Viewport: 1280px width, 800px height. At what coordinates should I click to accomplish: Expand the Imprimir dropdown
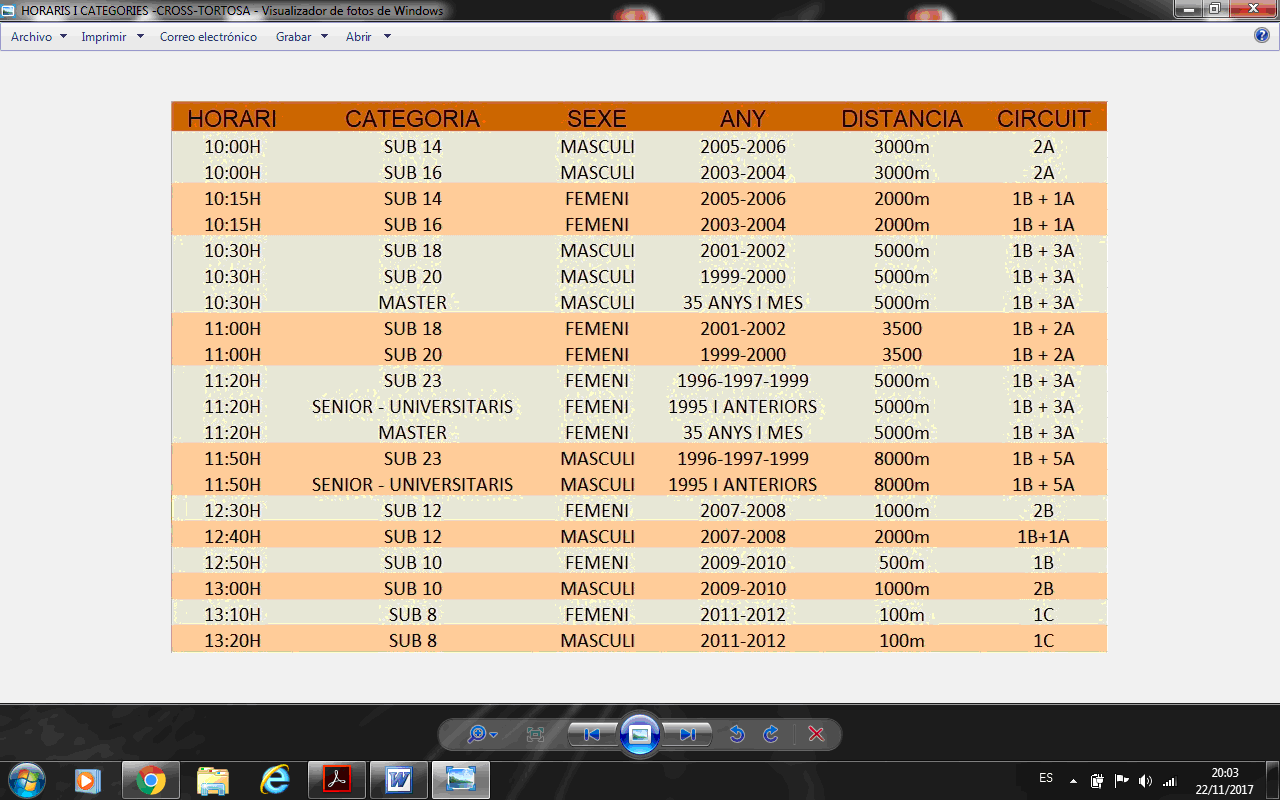[x=112, y=37]
